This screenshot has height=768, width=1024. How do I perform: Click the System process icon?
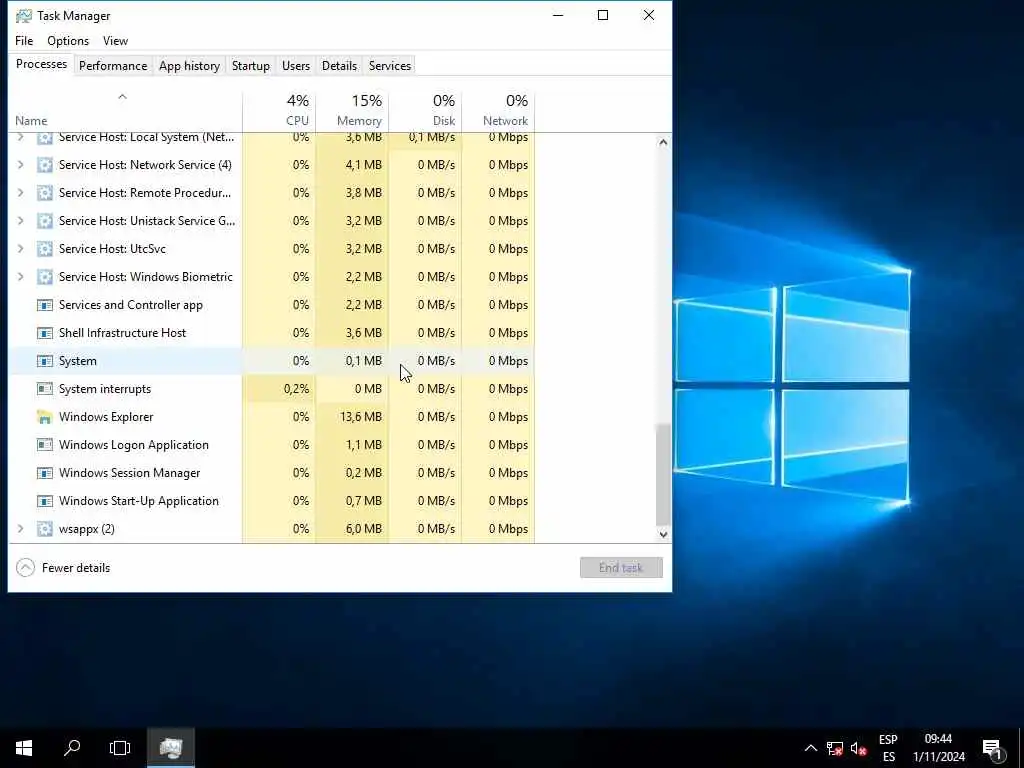(x=44, y=361)
